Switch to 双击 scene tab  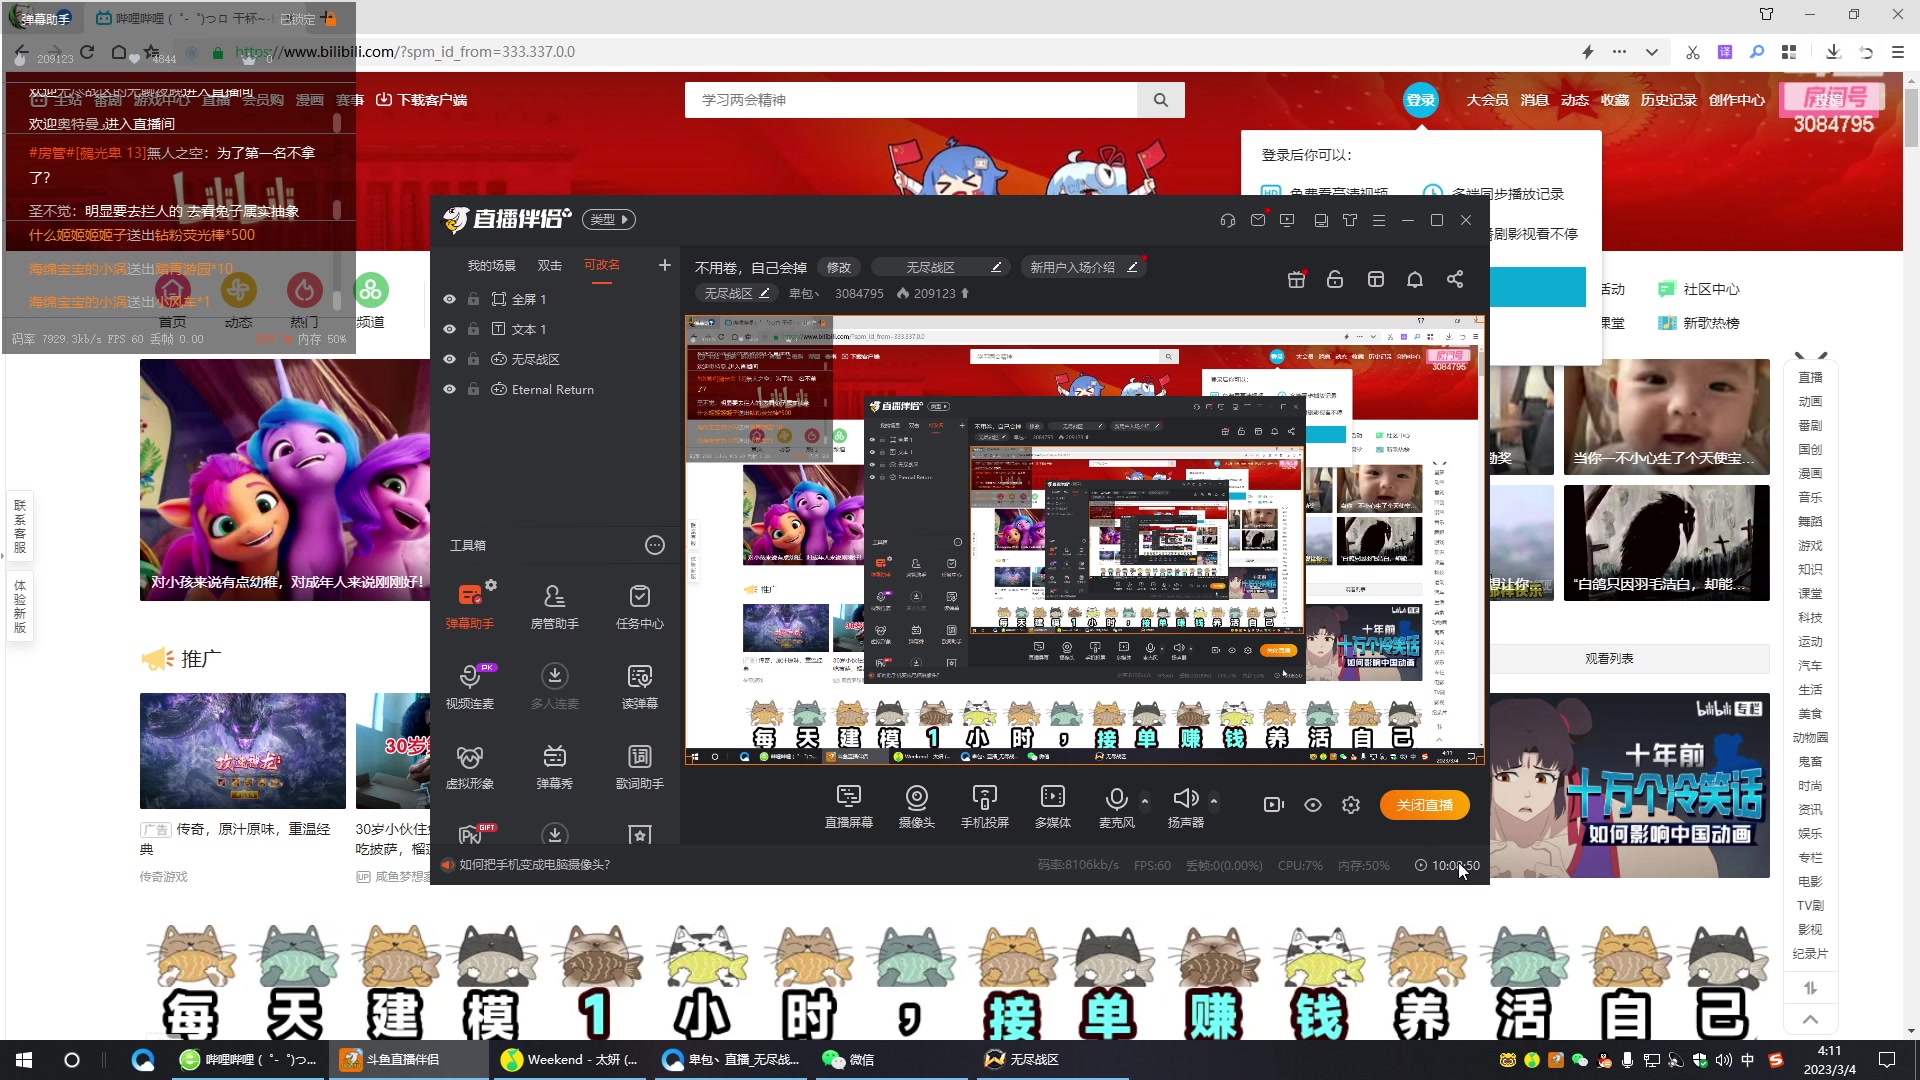550,265
